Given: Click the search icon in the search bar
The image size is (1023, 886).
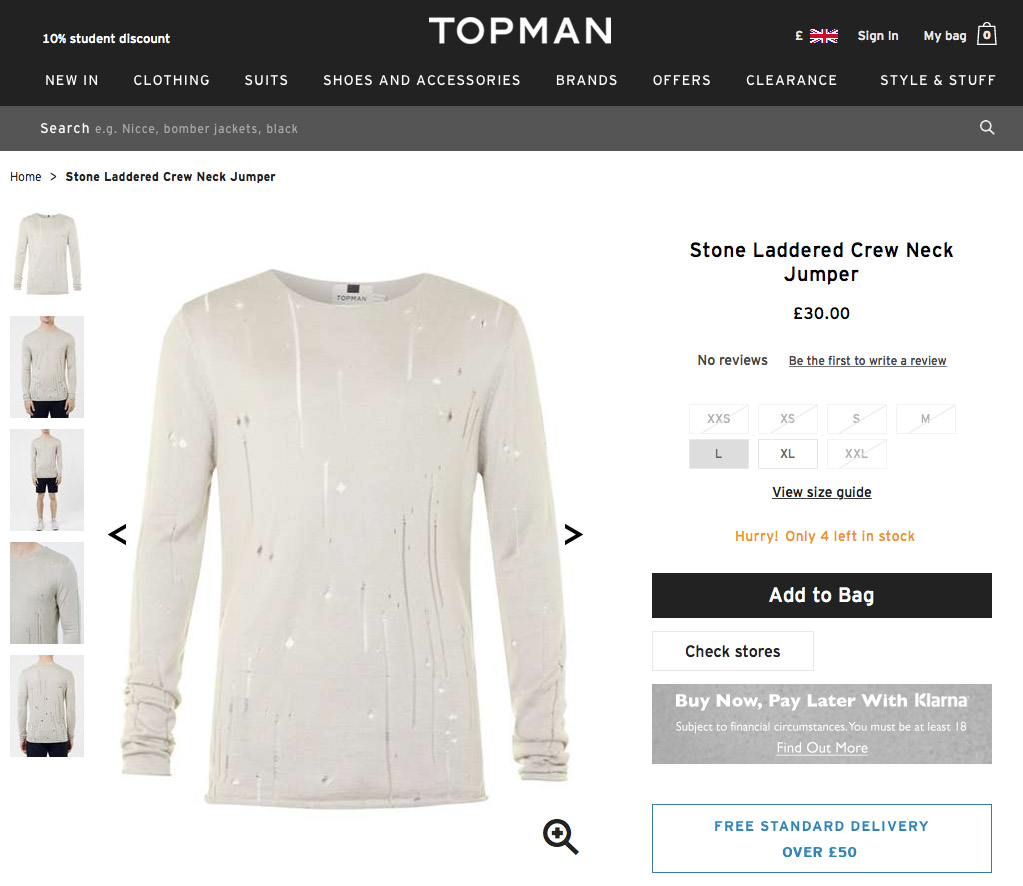Looking at the screenshot, I should (986, 128).
